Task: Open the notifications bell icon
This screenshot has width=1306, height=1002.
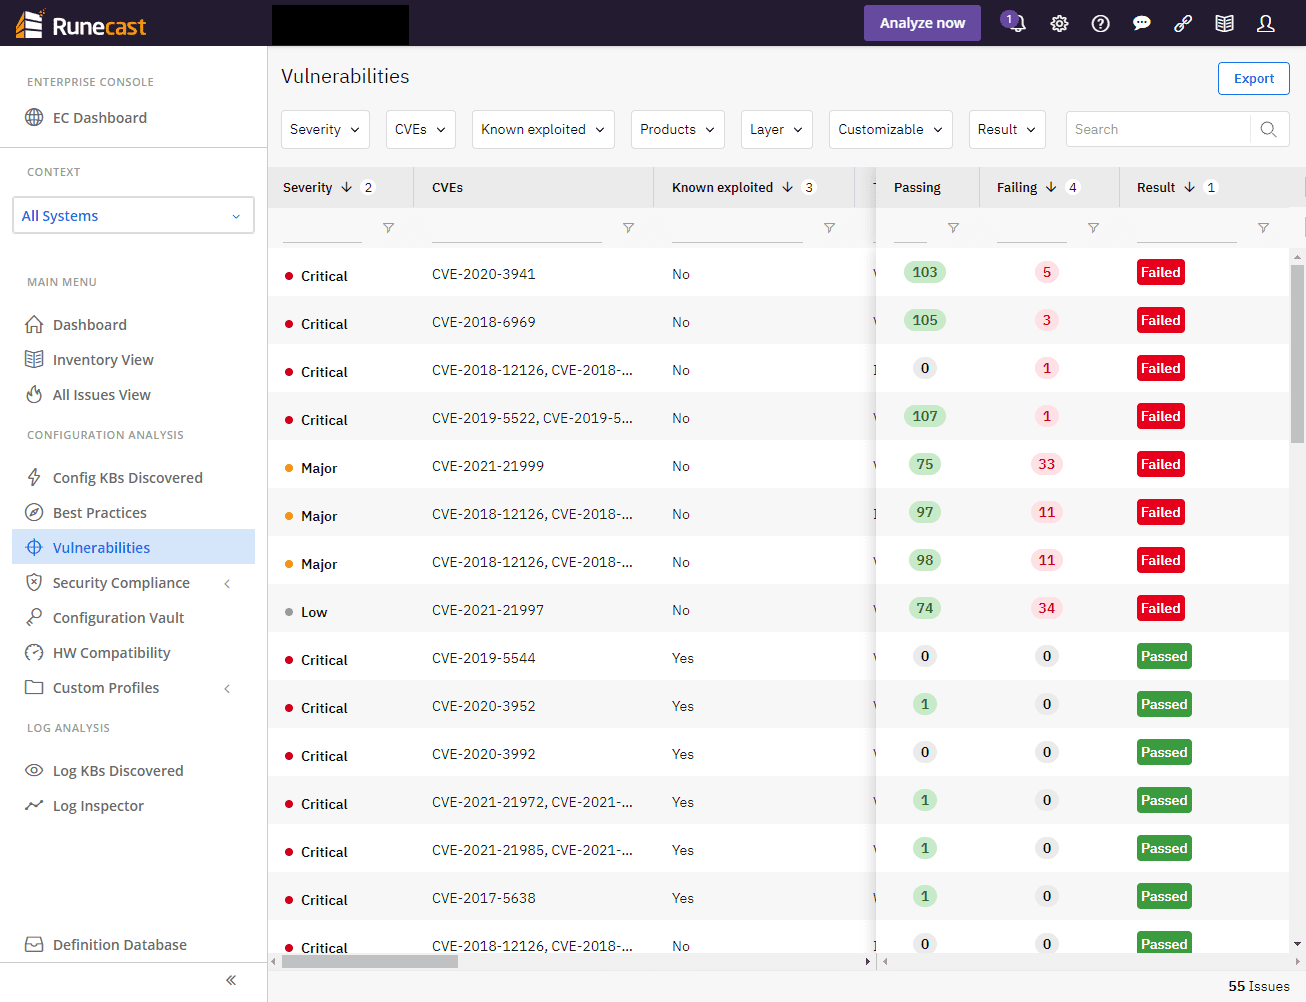Action: pyautogui.click(x=1016, y=23)
